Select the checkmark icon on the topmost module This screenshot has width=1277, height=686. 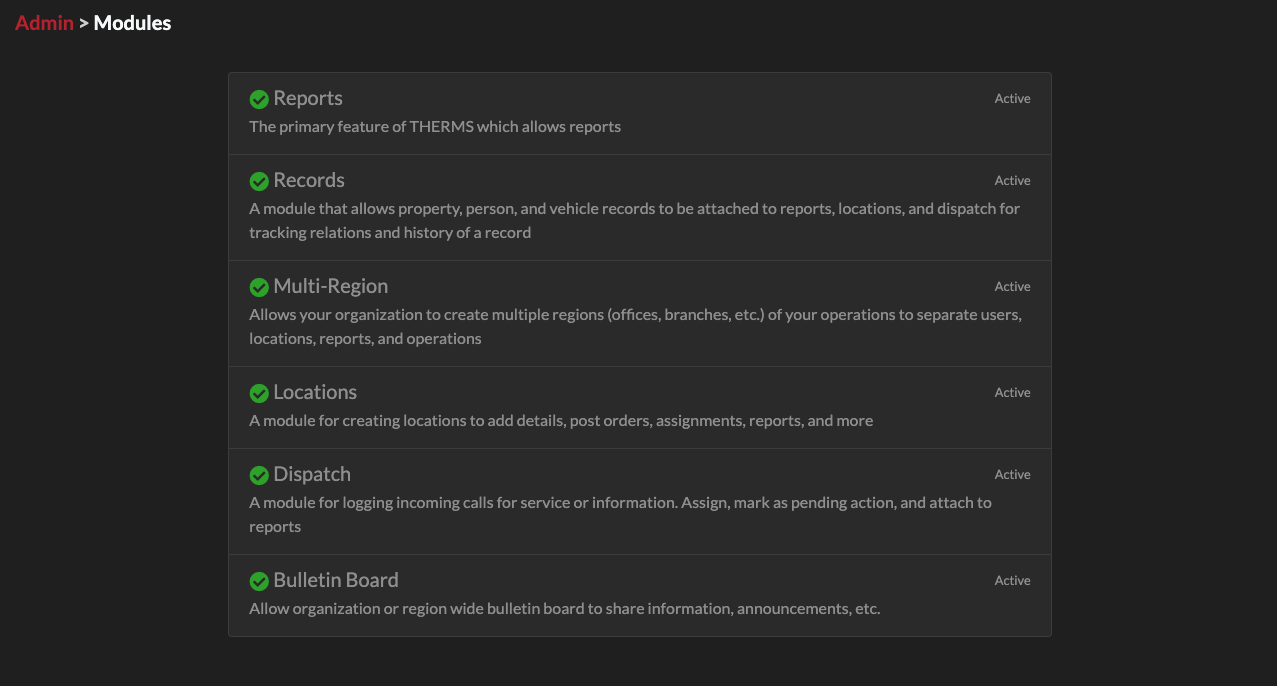click(x=259, y=99)
